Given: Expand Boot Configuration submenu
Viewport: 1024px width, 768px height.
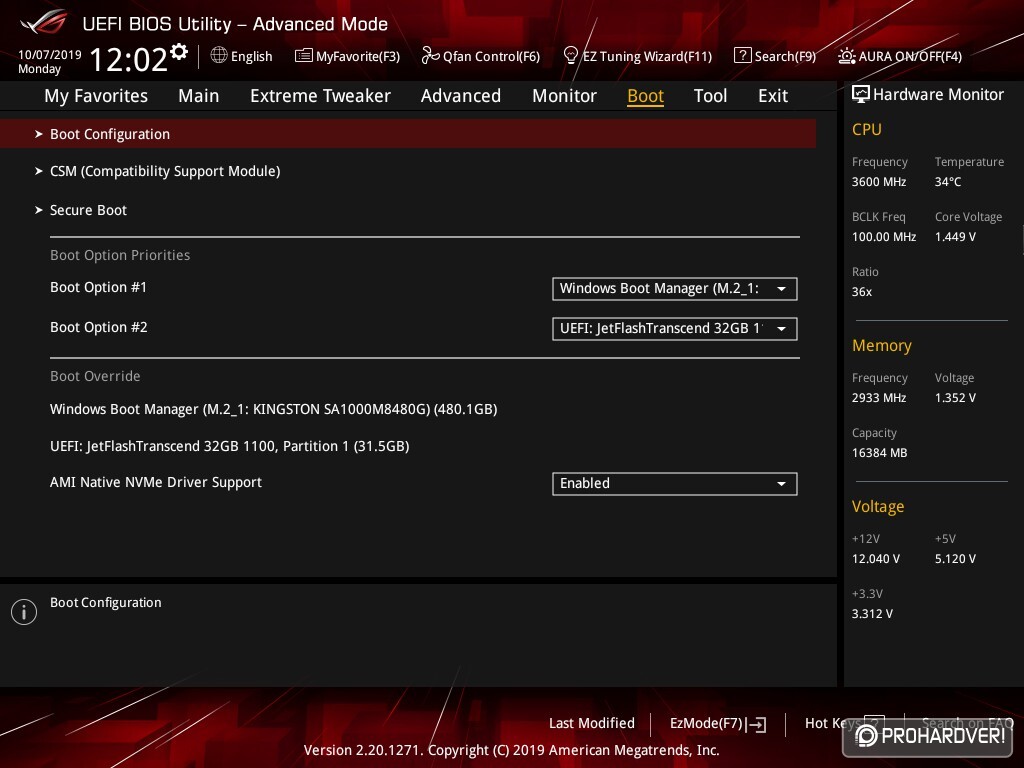Looking at the screenshot, I should (408, 134).
